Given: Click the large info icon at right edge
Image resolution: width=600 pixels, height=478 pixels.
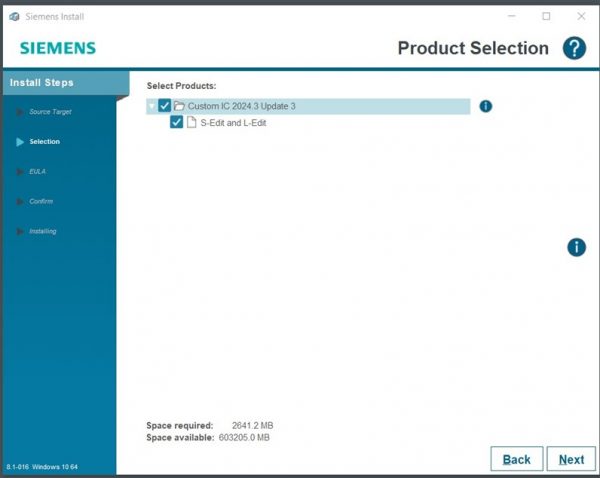Looking at the screenshot, I should [576, 247].
